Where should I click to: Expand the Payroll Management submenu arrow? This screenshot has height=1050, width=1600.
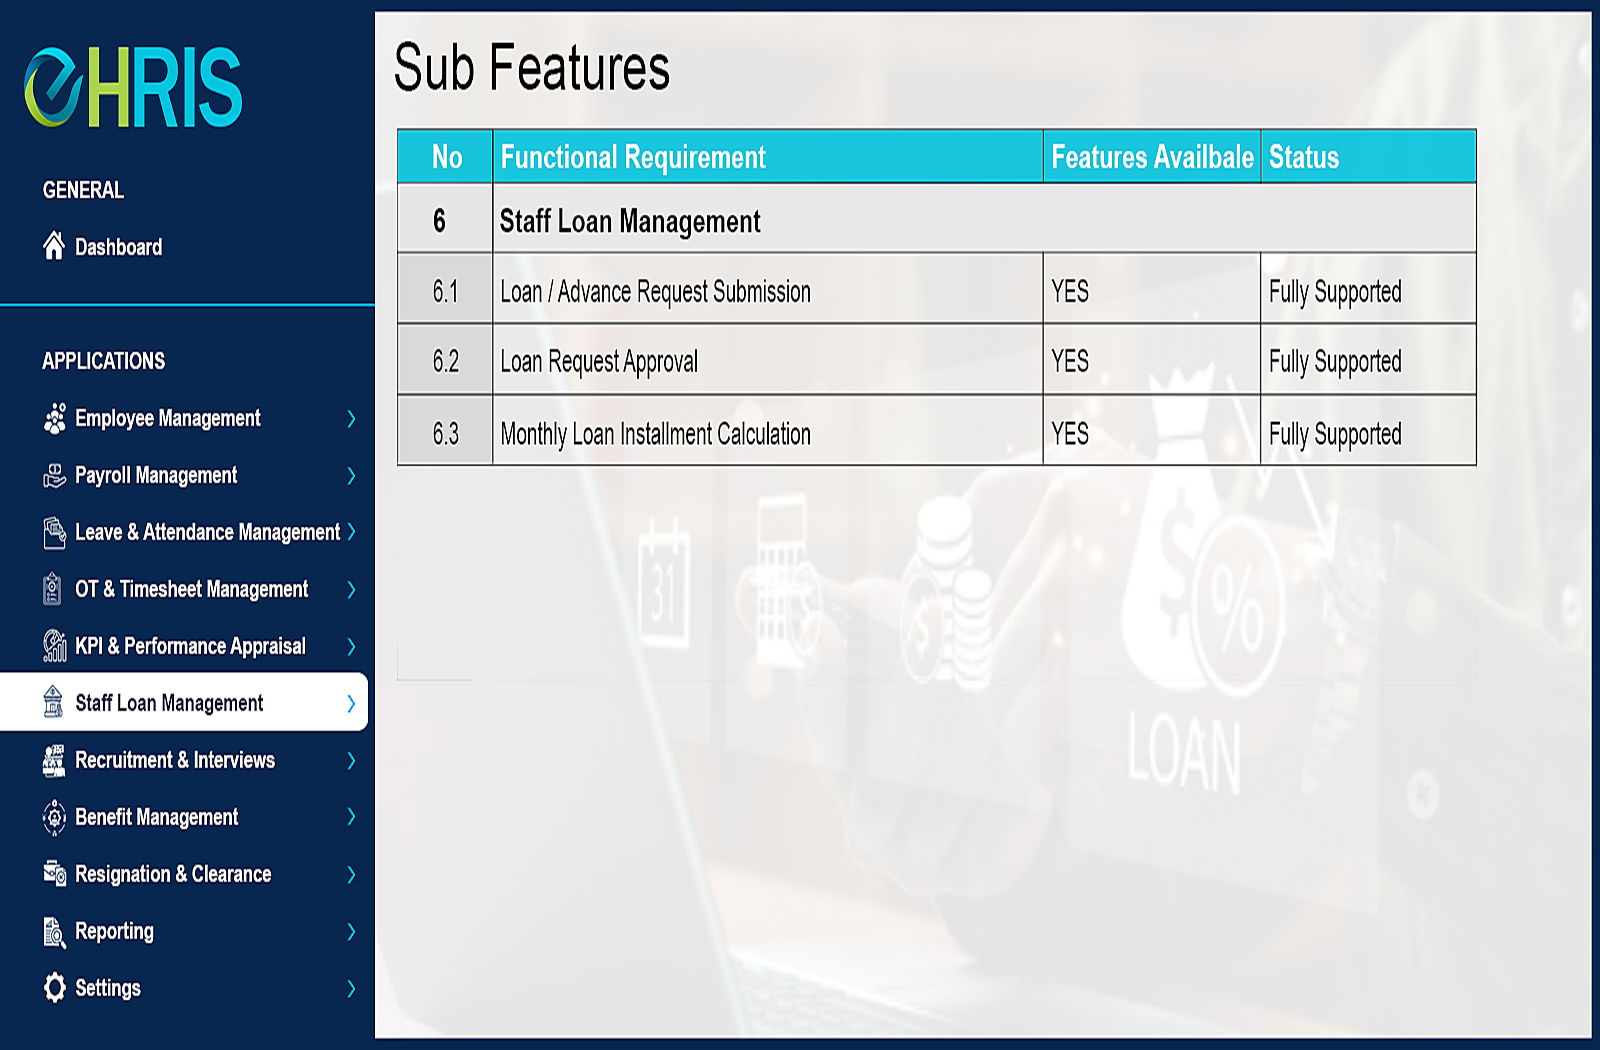click(352, 477)
